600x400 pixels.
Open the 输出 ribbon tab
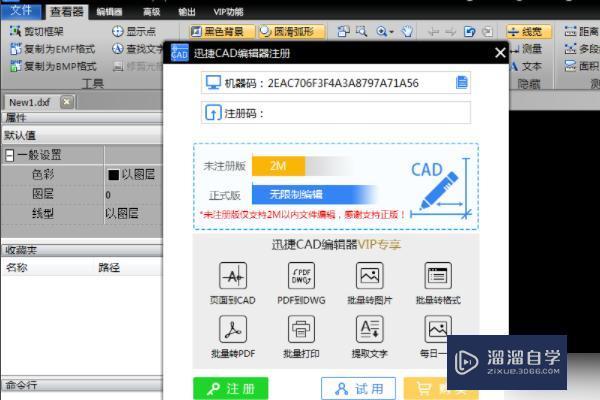[187, 12]
